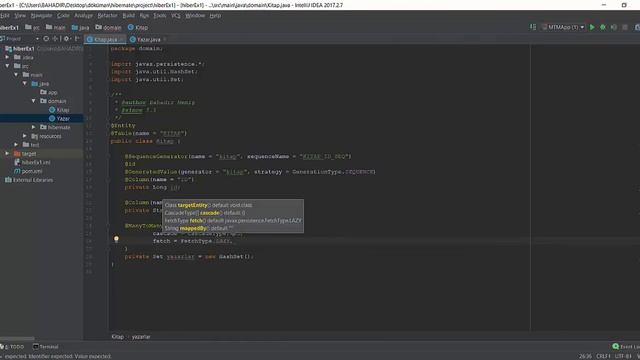Click build project icon near run configuration
The height and width of the screenshot is (360, 640).
click(x=533, y=27)
